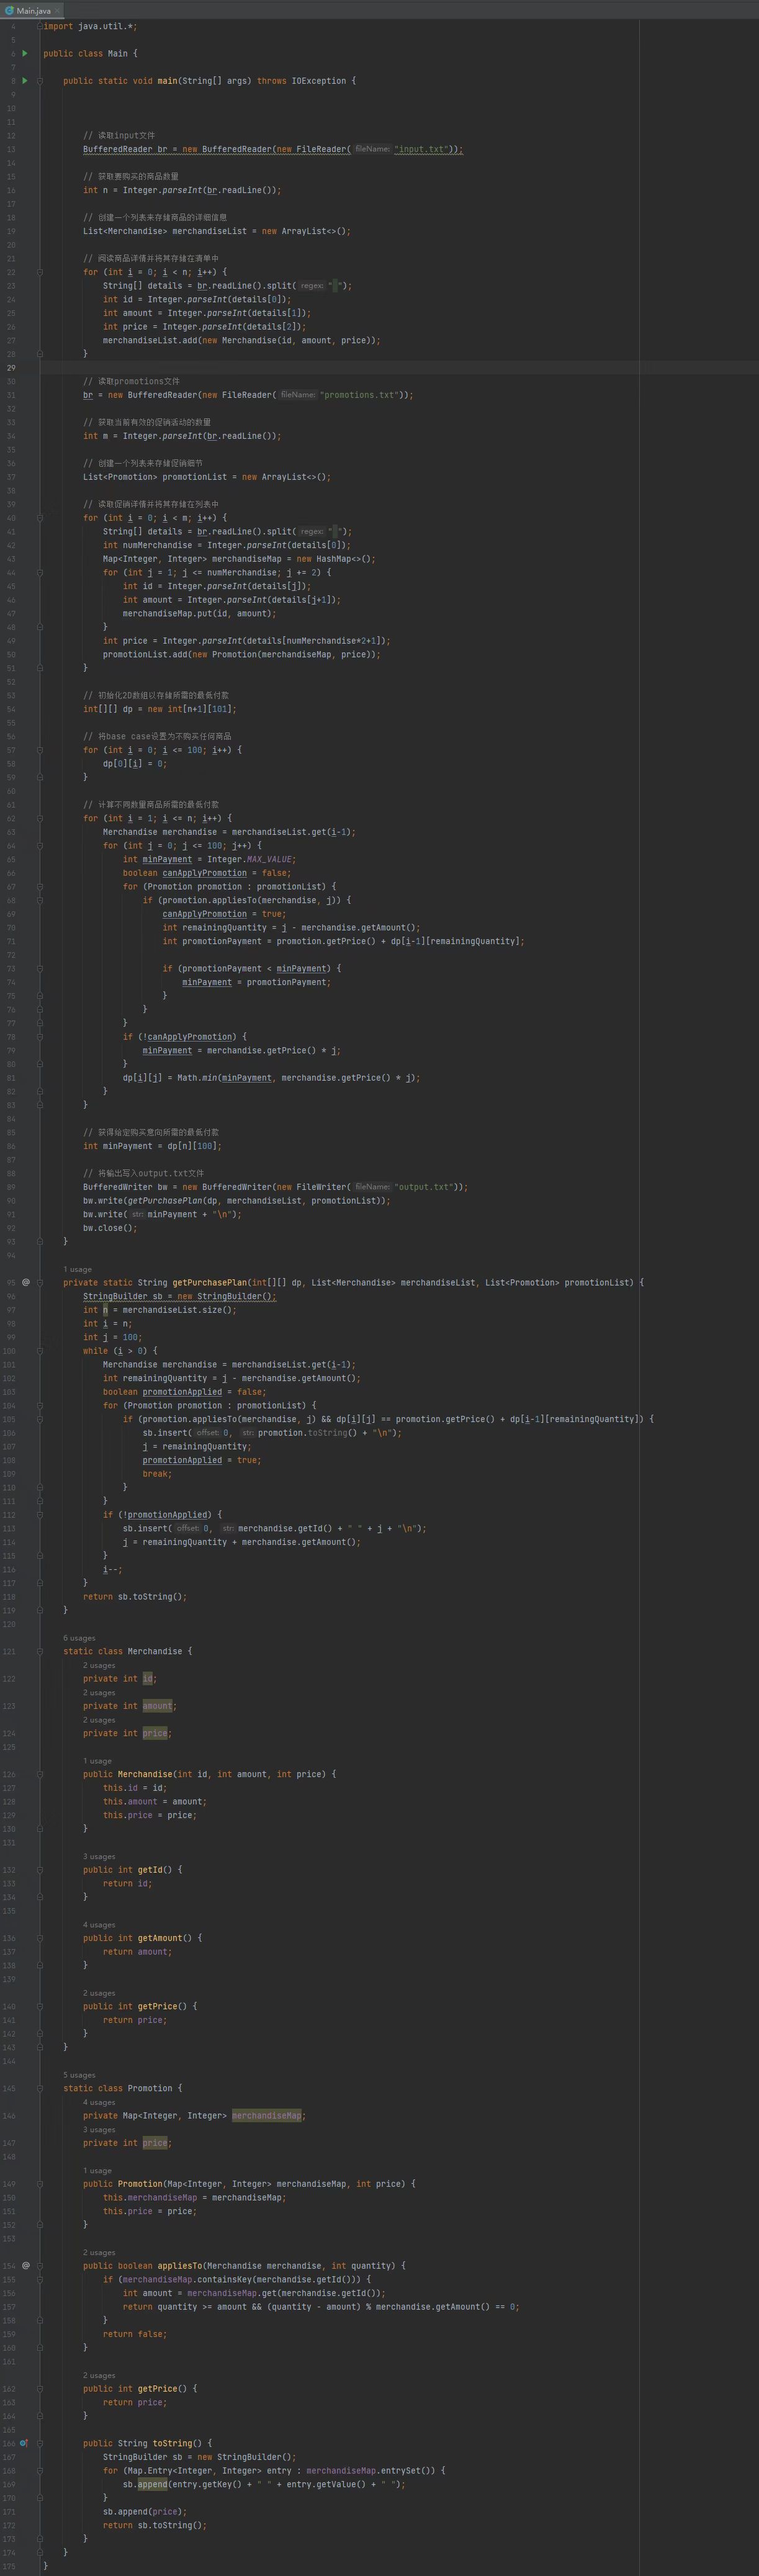Screen dimensions: 759x2576
Task: Fold the while loop in getPurchasePlan
Action: 40,1351
